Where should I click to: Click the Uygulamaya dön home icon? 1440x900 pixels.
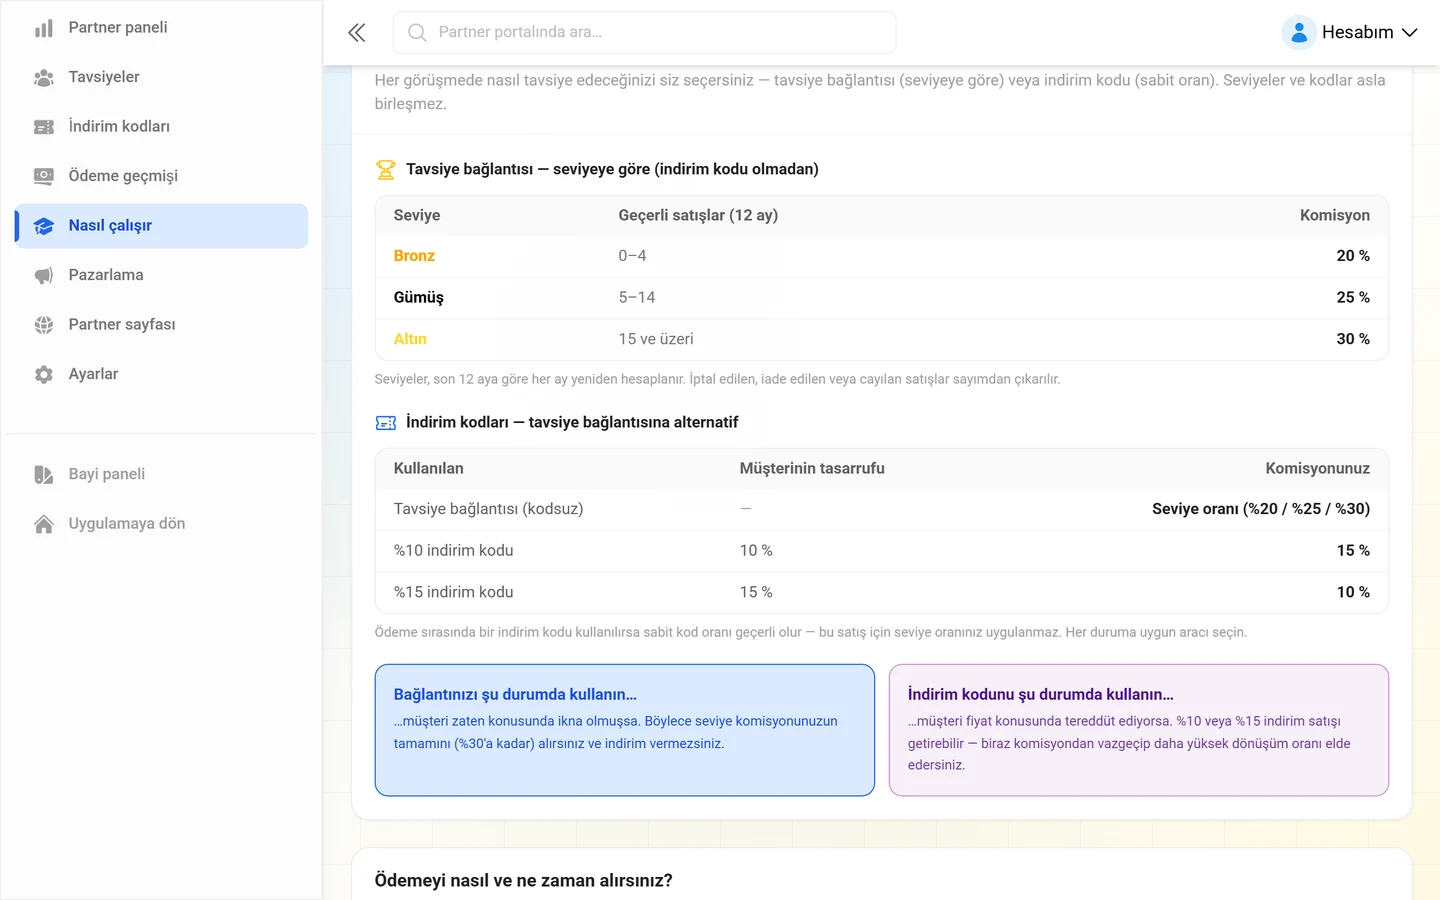pos(44,524)
